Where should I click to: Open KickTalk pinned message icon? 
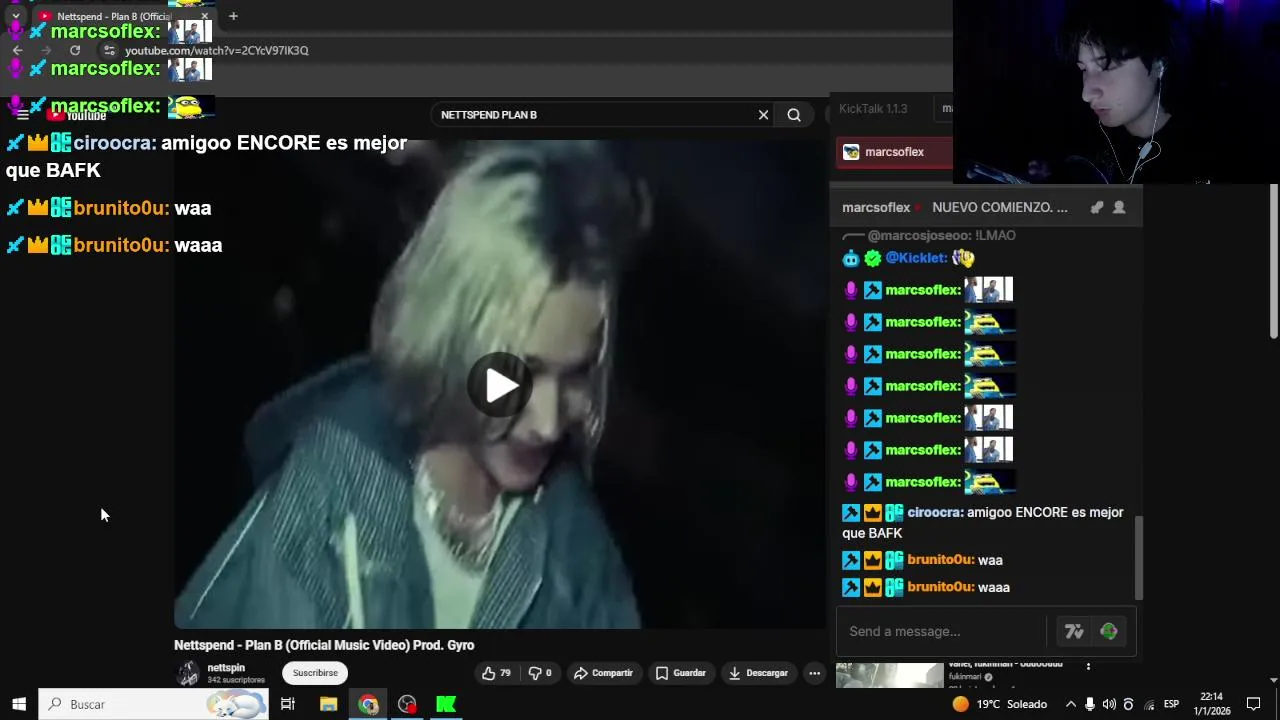(1097, 207)
